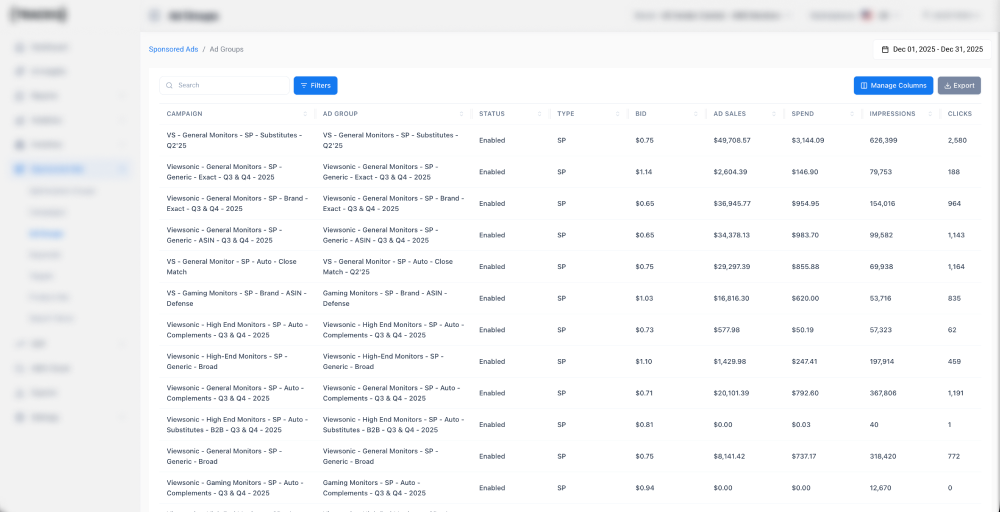Click Enabled status in the $1.14 bid row
This screenshot has width=1000, height=512.
[x=492, y=172]
